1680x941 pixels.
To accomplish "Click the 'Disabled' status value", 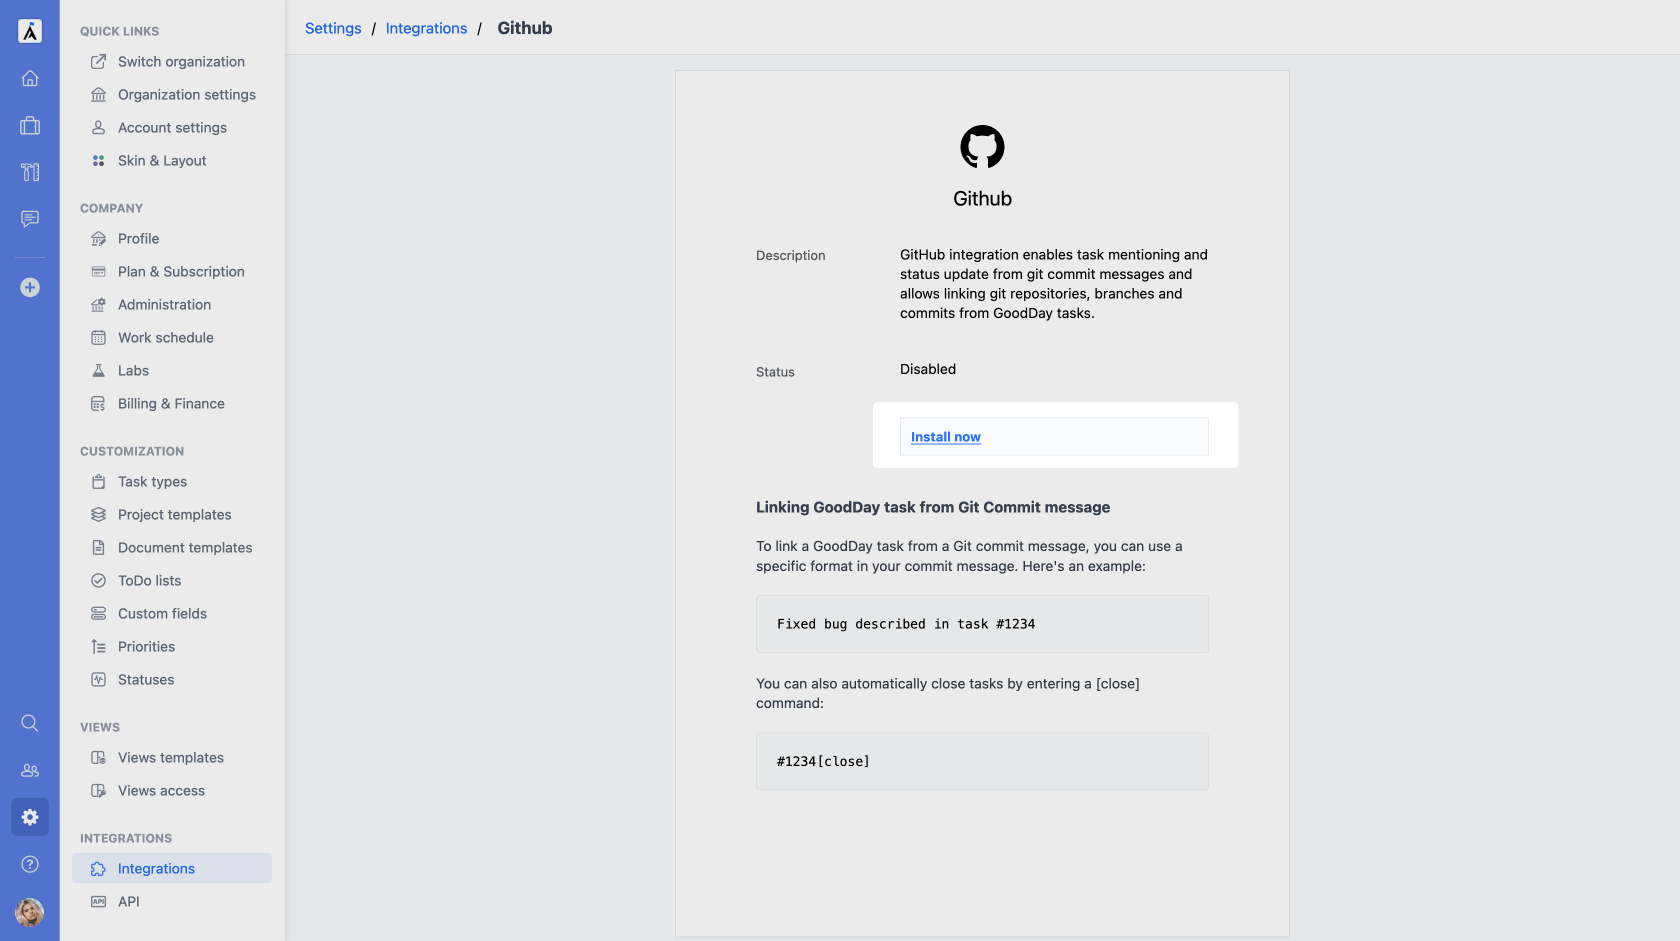I will coord(928,369).
